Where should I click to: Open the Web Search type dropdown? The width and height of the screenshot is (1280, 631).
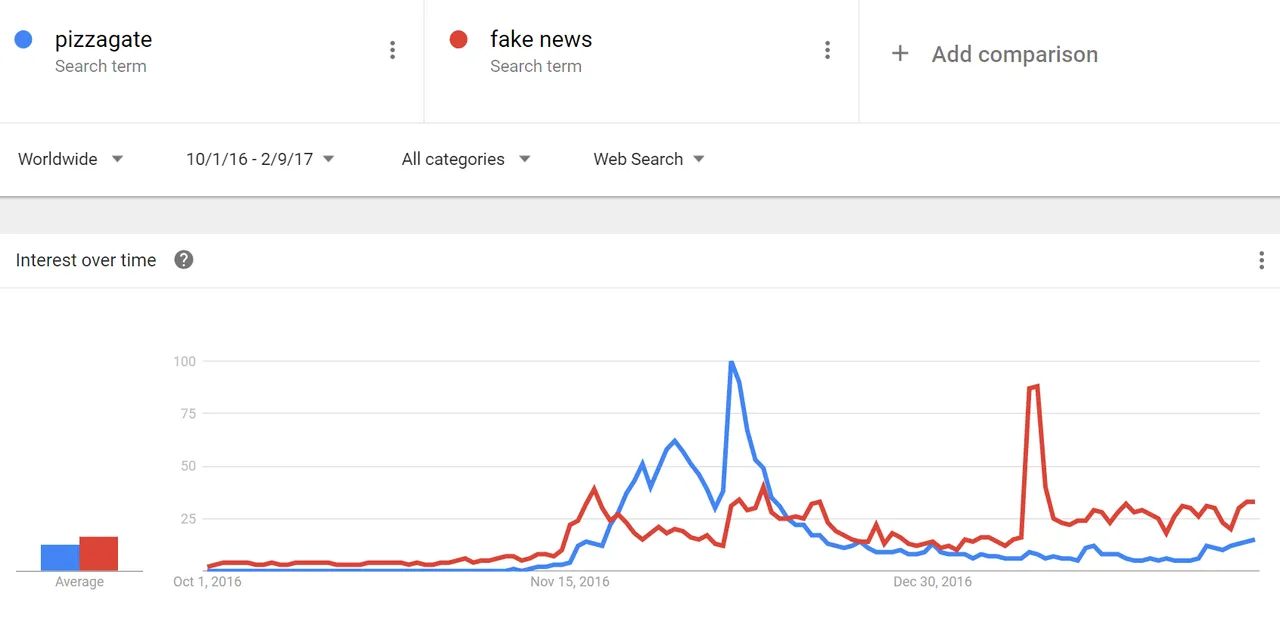(x=649, y=159)
